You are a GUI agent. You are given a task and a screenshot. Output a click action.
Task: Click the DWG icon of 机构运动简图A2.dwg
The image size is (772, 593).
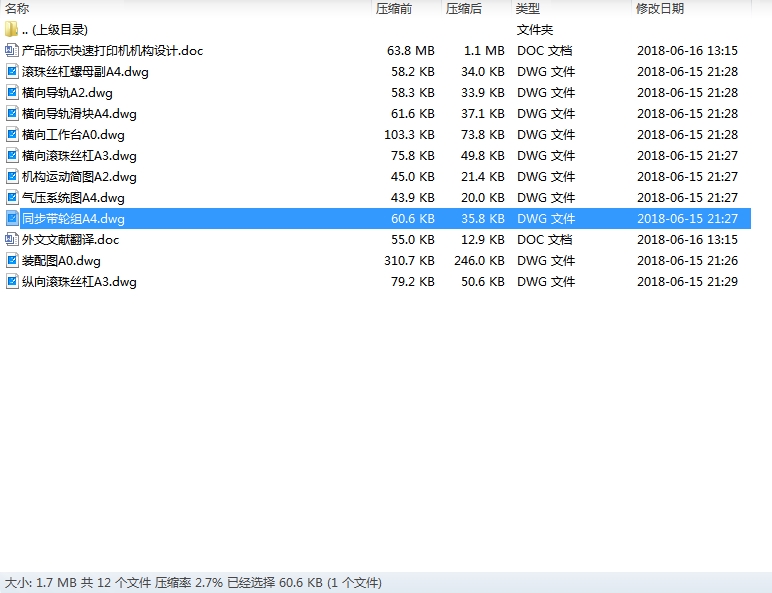pos(12,176)
